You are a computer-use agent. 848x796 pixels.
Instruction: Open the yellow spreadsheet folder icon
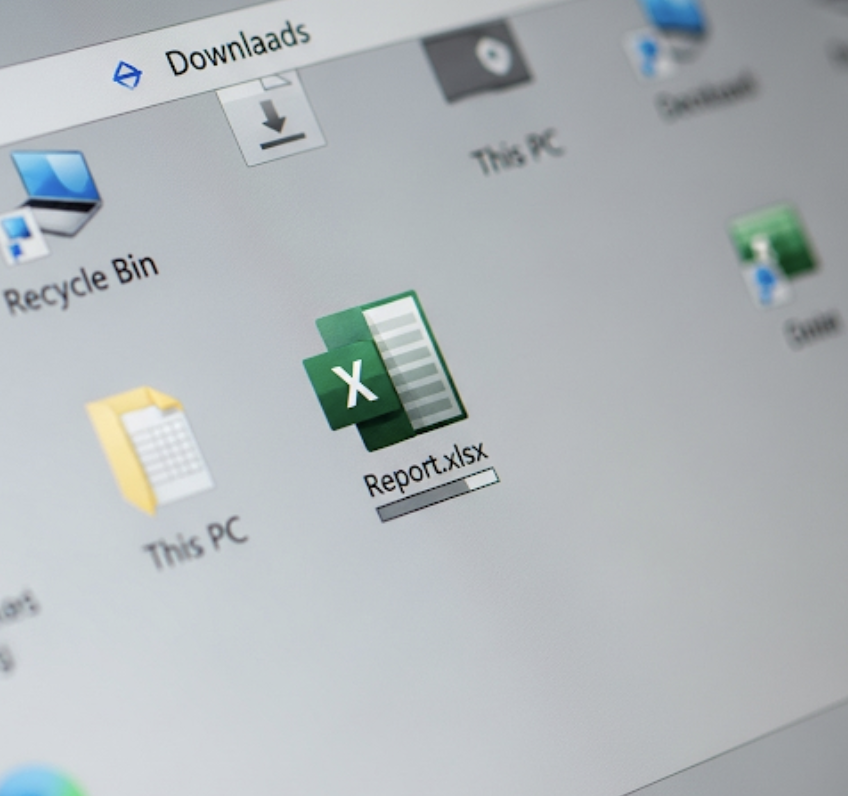[x=150, y=450]
